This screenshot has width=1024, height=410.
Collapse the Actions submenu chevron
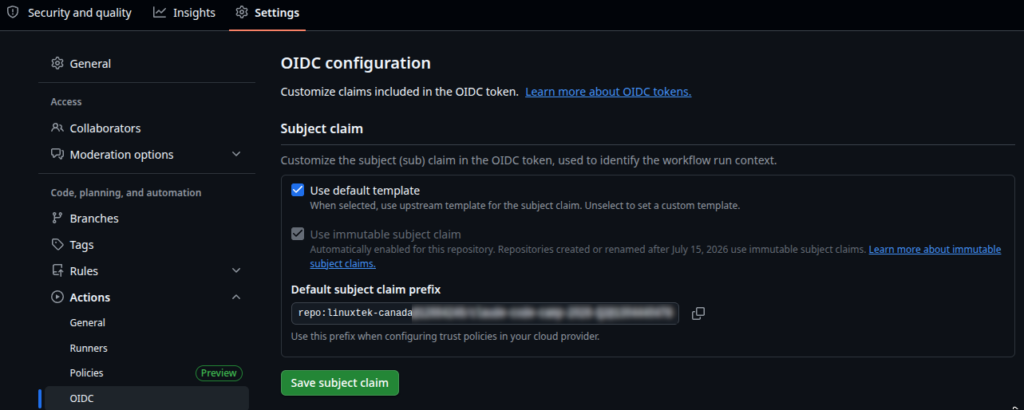pos(236,297)
